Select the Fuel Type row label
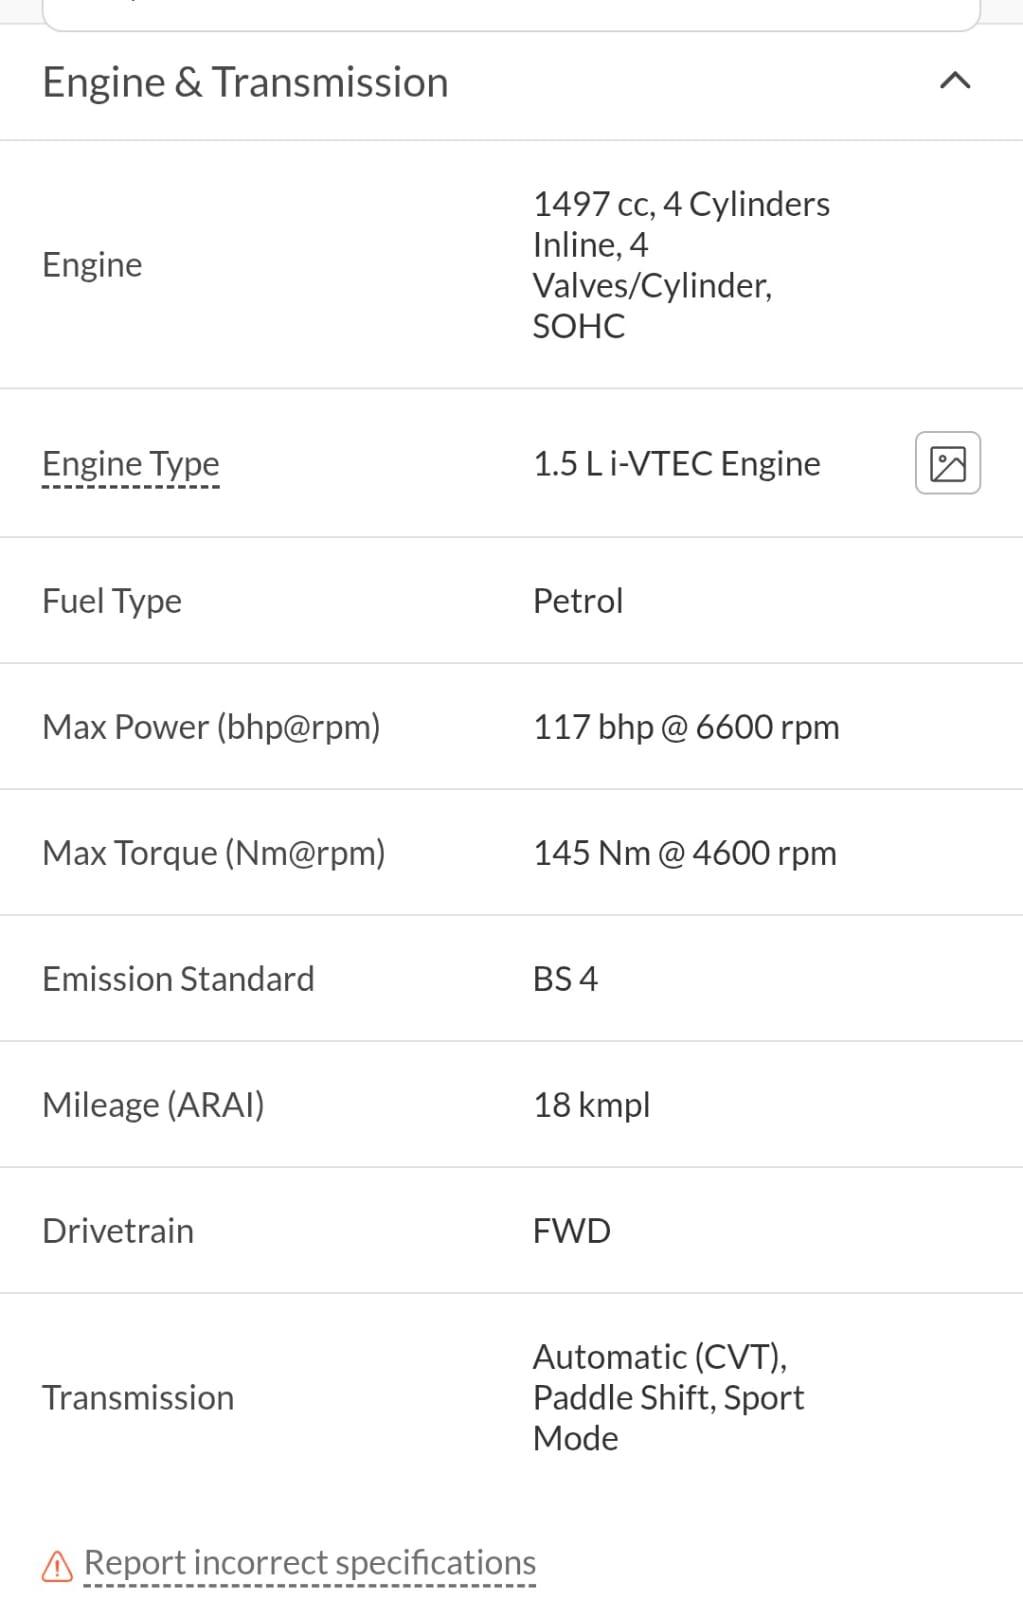The image size is (1023, 1600). (x=112, y=600)
